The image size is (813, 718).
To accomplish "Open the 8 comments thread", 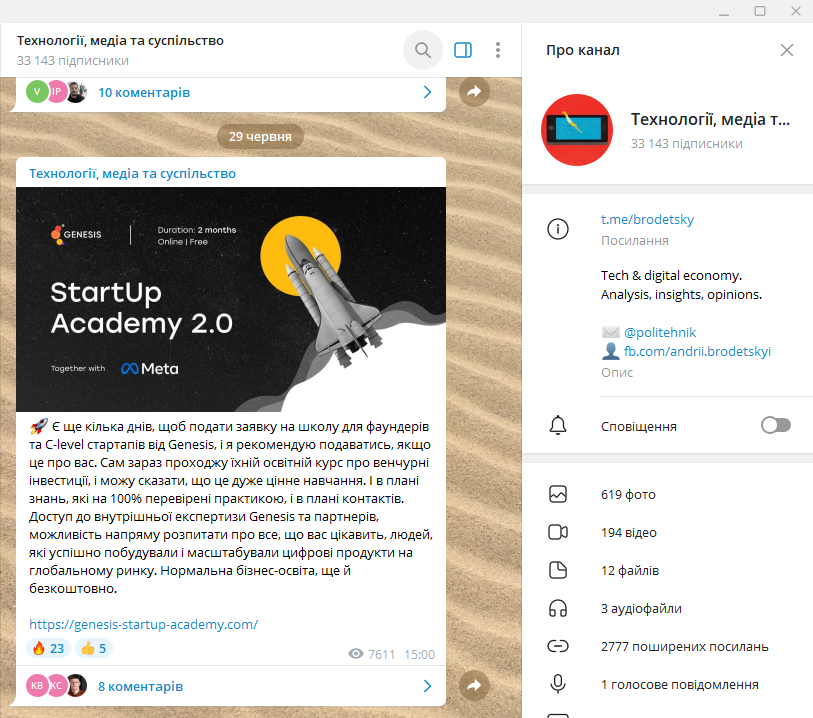I will [x=141, y=686].
